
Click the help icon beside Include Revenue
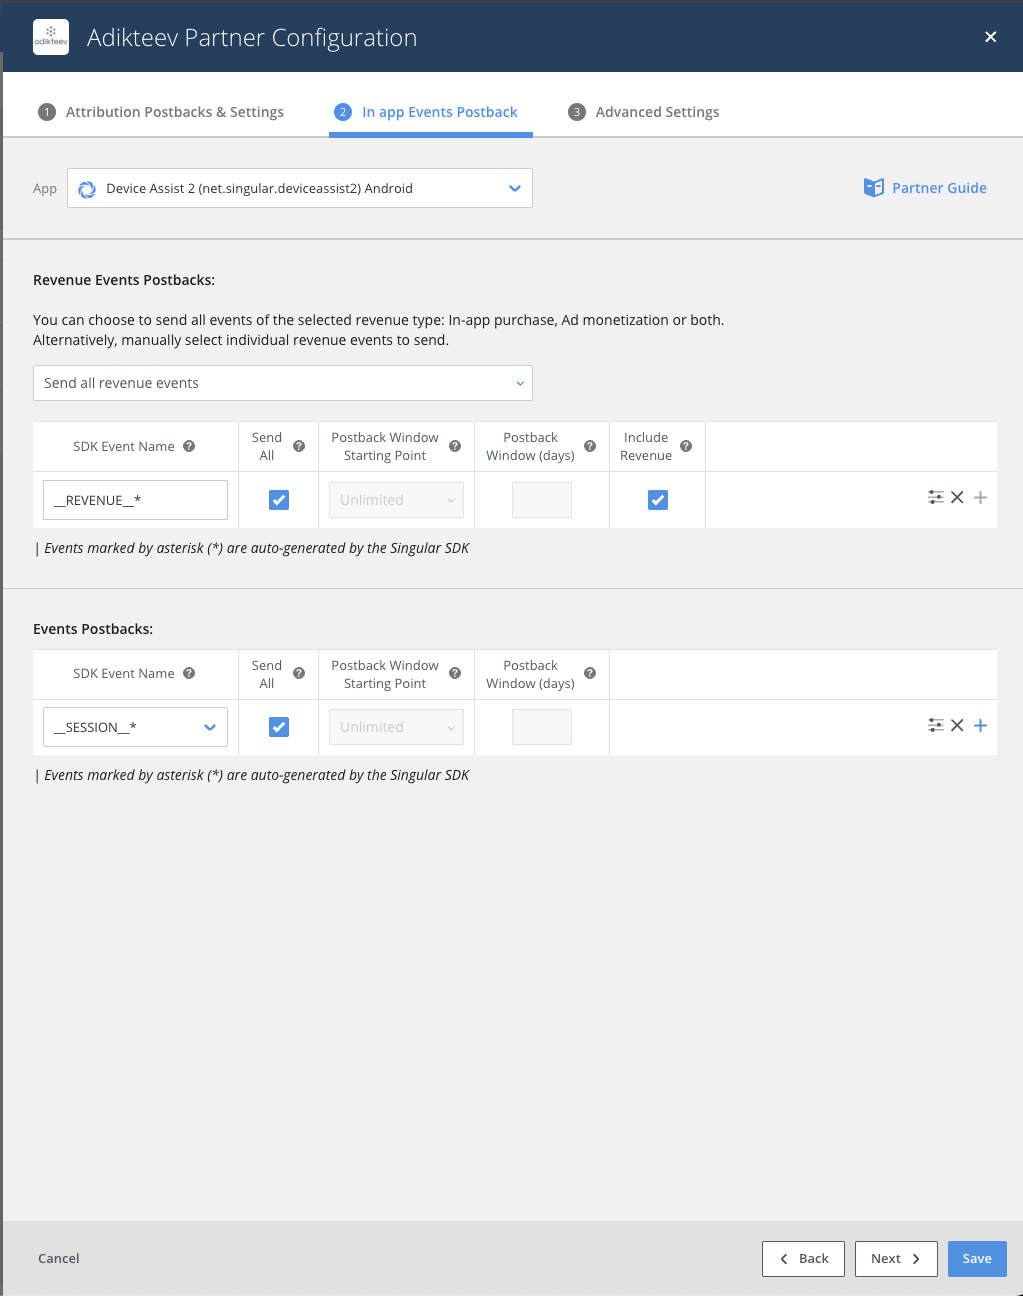(686, 446)
